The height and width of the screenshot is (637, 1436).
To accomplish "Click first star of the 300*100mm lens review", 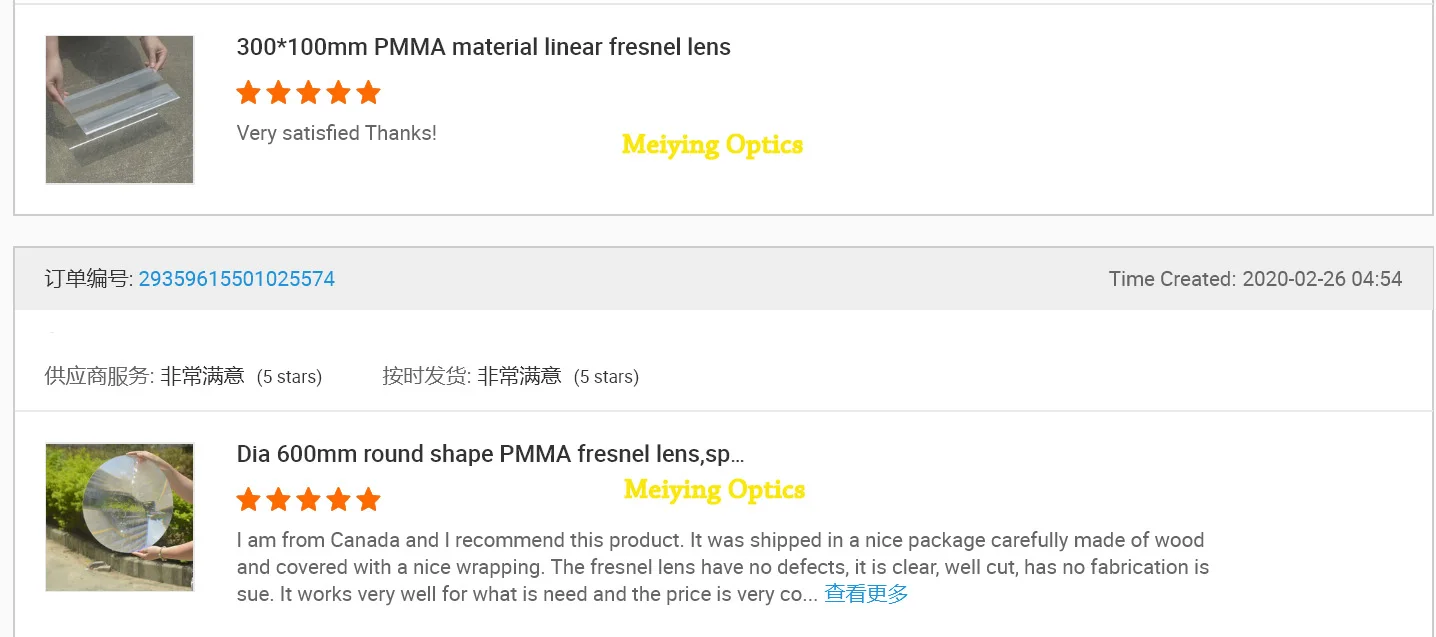I will (249, 93).
